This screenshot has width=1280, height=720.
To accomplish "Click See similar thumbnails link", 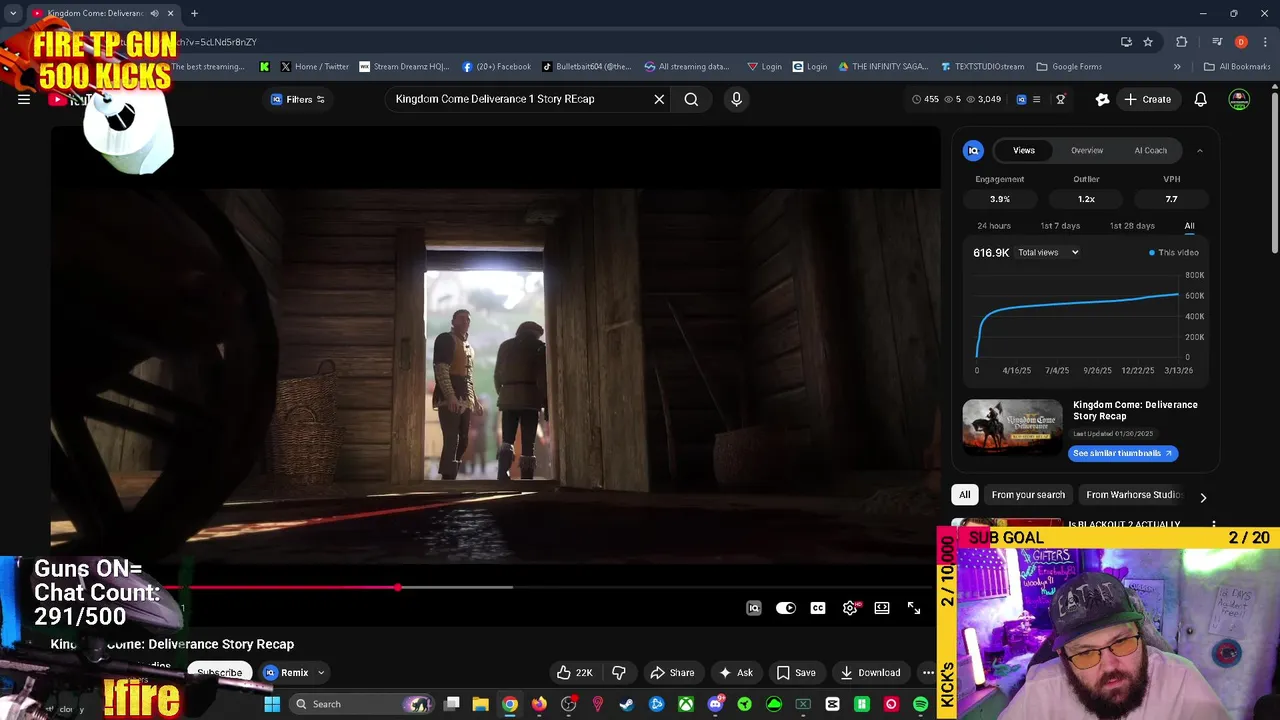I will click(x=1123, y=453).
